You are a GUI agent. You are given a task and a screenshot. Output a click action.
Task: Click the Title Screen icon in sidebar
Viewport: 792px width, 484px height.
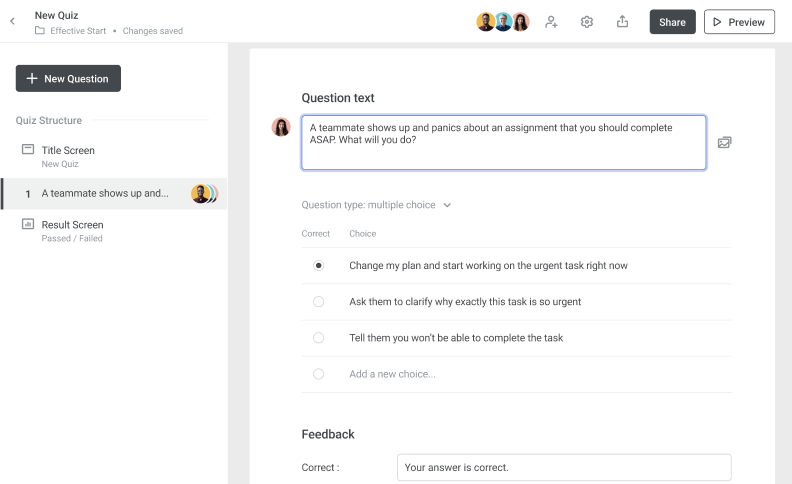(28, 150)
